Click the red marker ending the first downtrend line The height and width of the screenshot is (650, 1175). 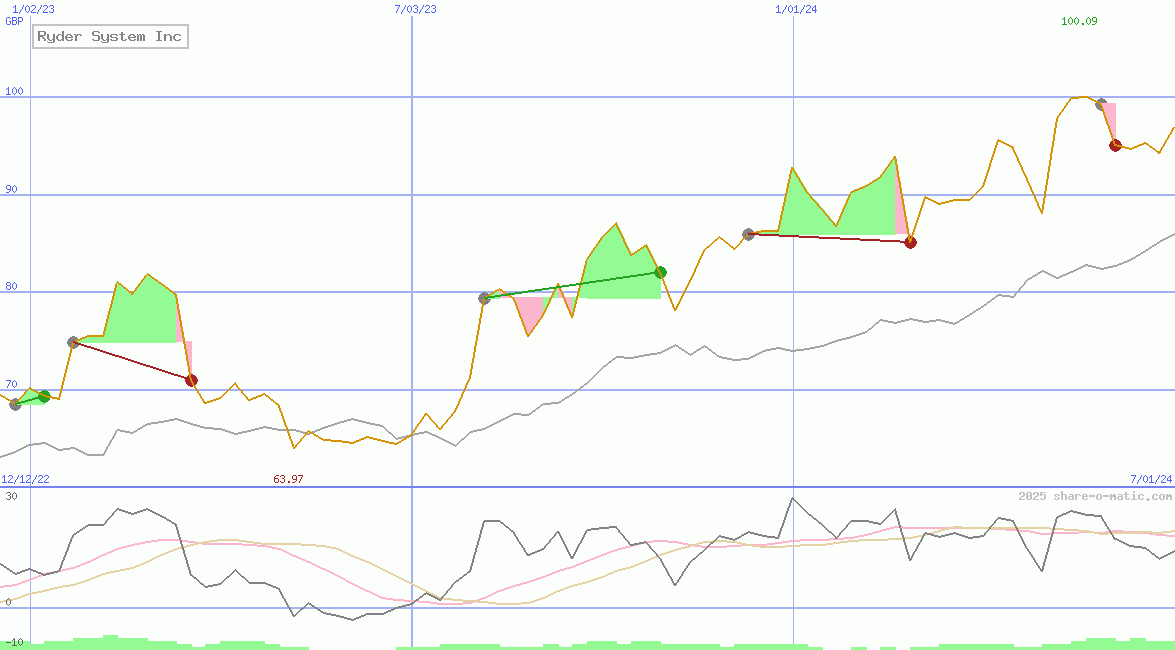pos(191,380)
